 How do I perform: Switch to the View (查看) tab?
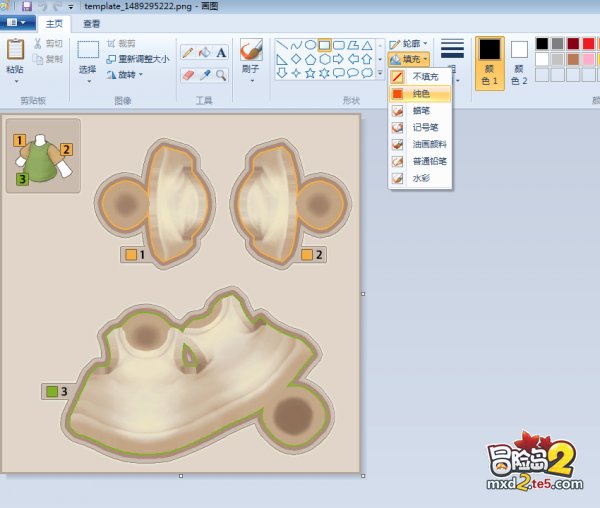[x=92, y=24]
